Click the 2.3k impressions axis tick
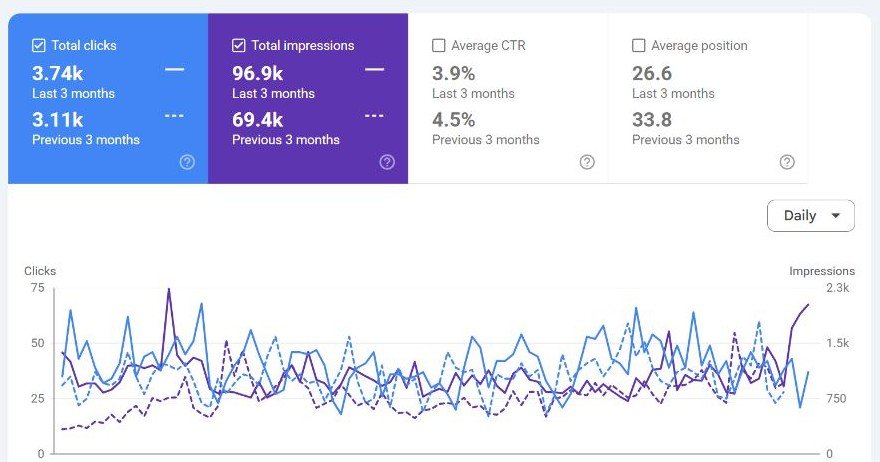 point(837,288)
